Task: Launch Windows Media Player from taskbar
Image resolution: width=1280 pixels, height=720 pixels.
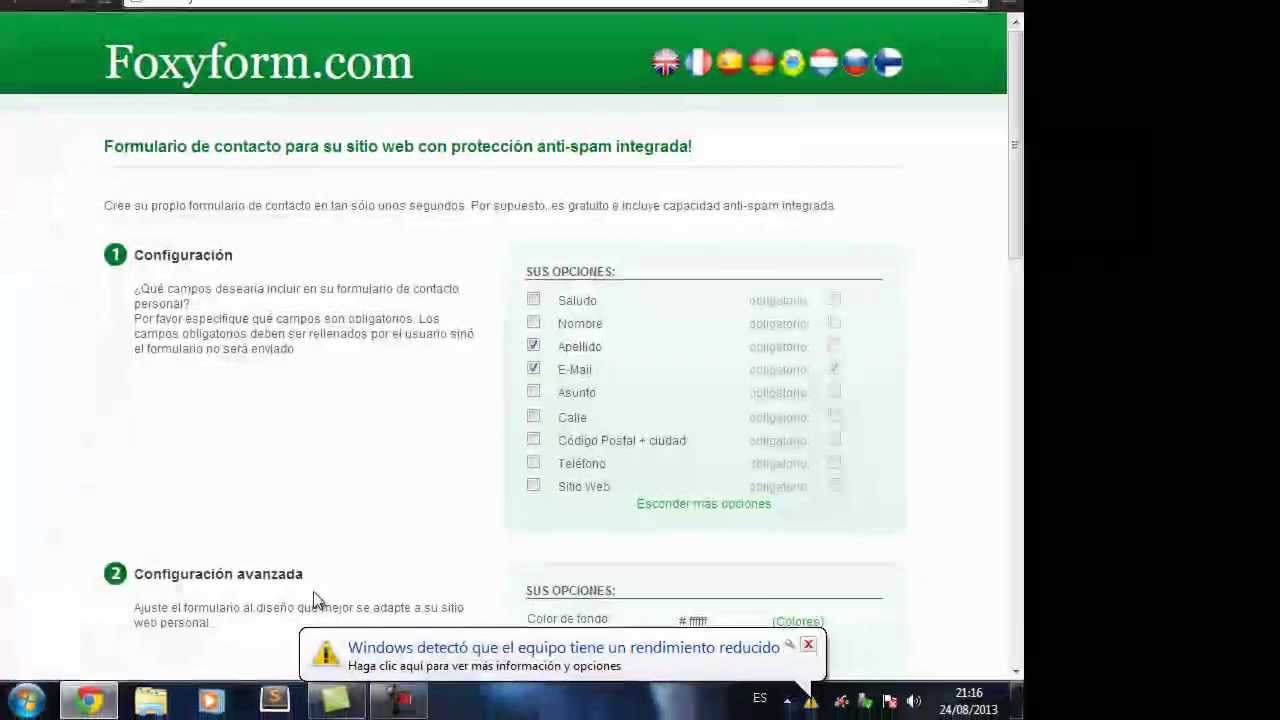Action: [212, 700]
